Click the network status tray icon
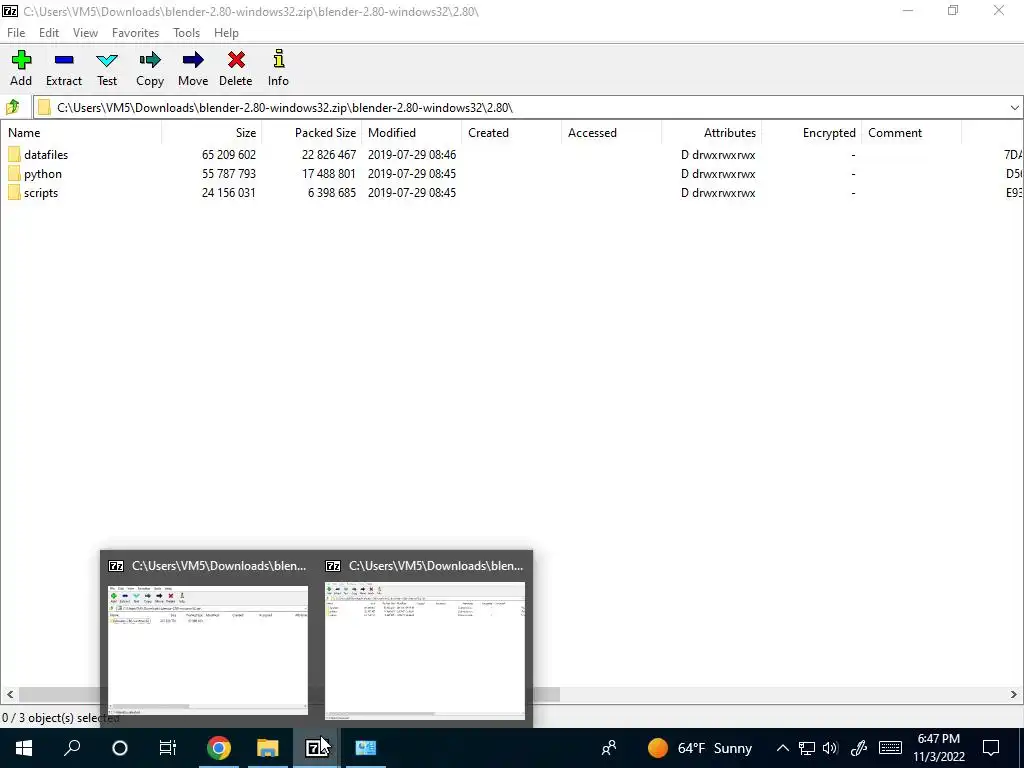This screenshot has height=768, width=1024. point(807,748)
